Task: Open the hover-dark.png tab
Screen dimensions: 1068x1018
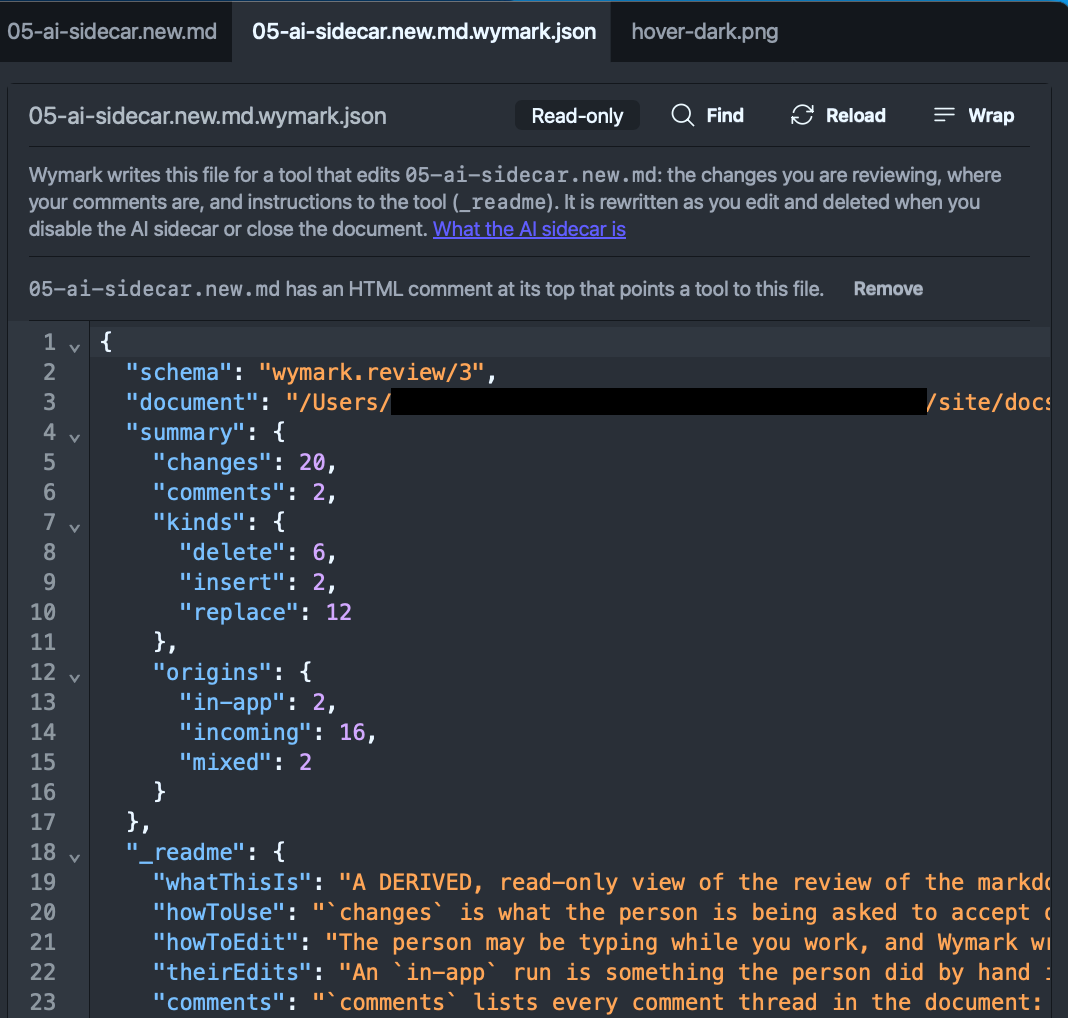Action: 704,31
